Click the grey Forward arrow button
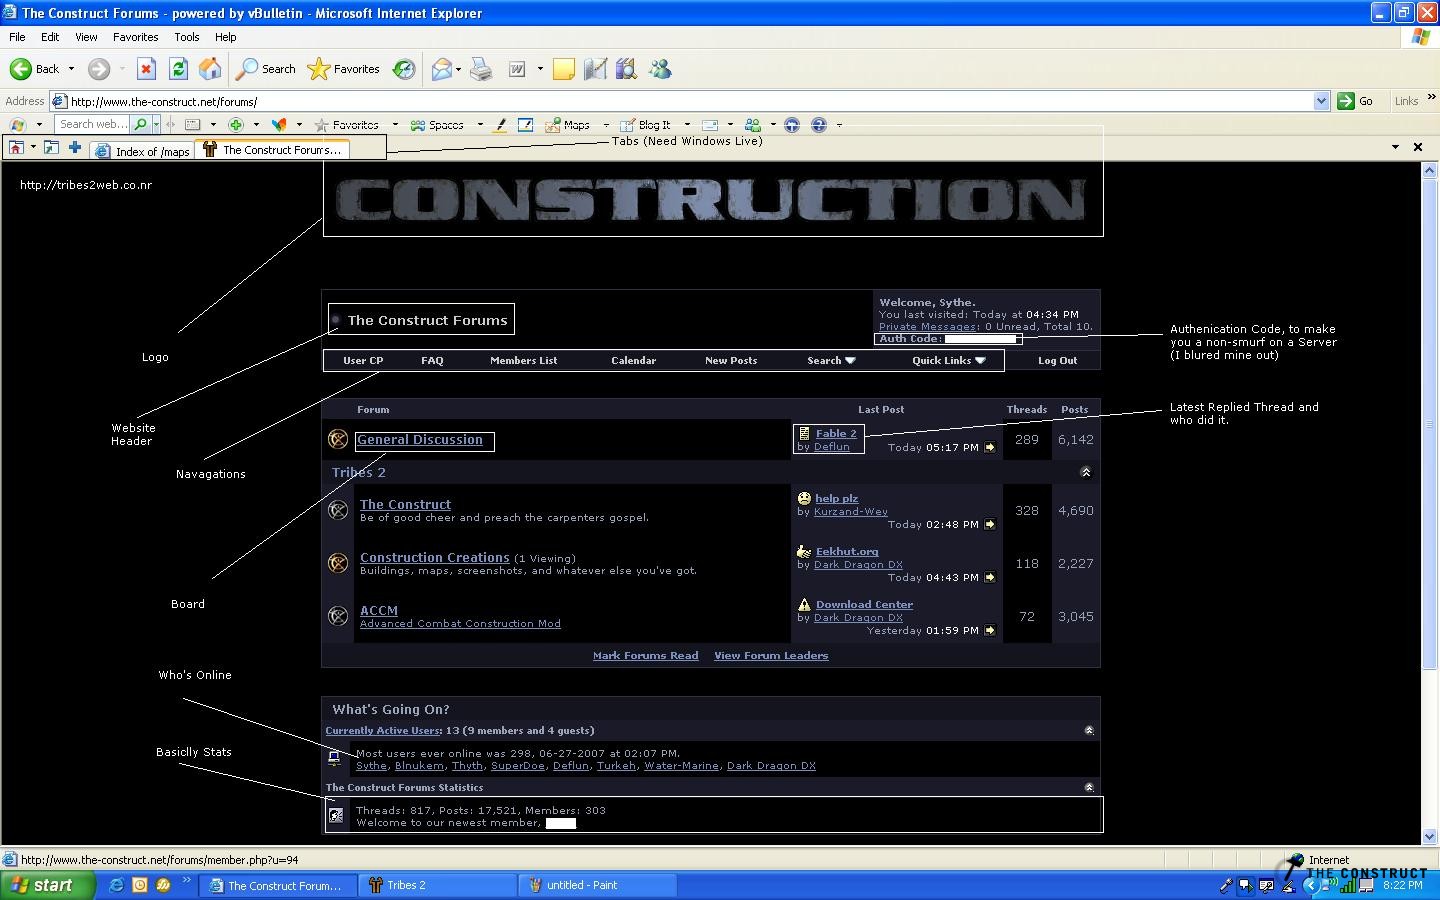 click(98, 69)
